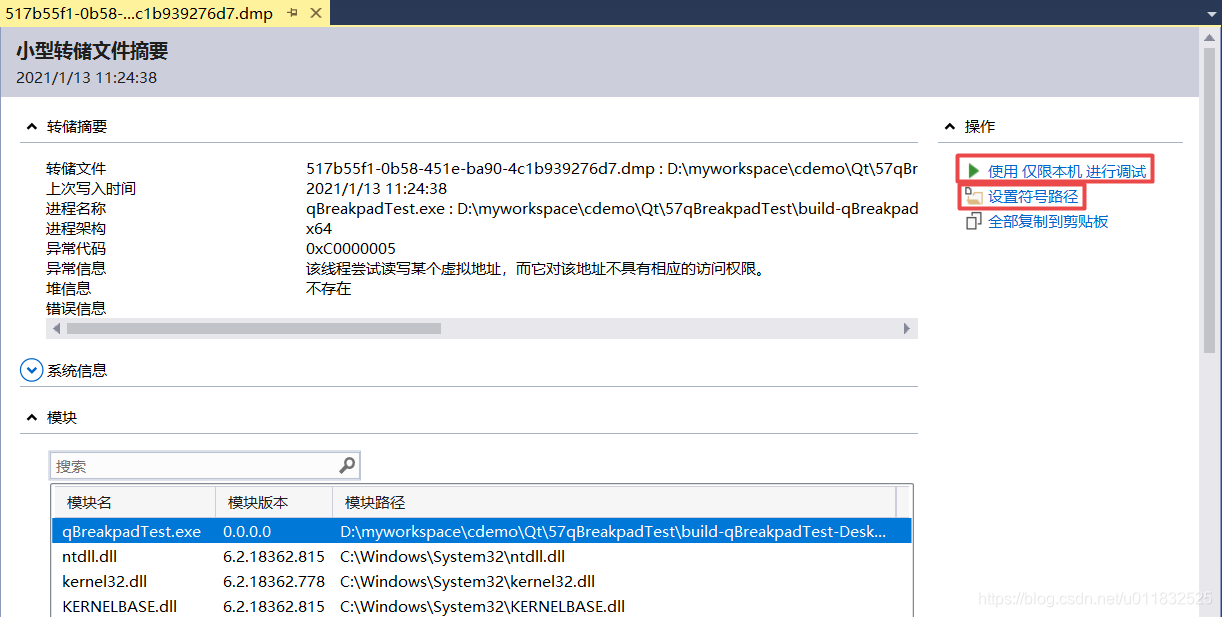Select the qBreakpadTest.exe module row
Image resolution: width=1222 pixels, height=617 pixels.
click(x=481, y=532)
